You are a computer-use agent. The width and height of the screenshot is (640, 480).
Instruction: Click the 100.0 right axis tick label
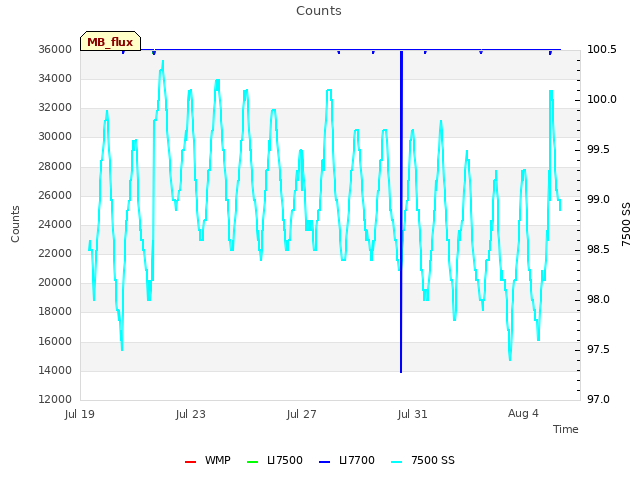(x=602, y=100)
